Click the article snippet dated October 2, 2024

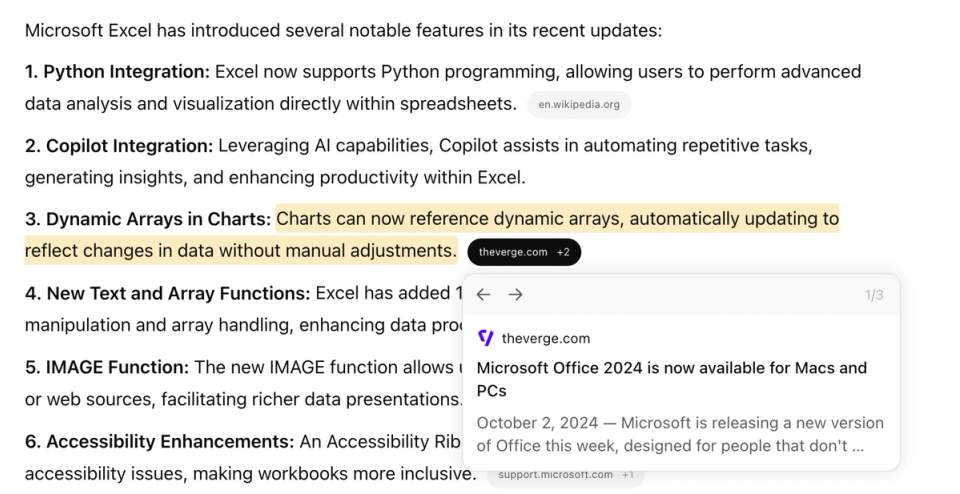coord(680,434)
